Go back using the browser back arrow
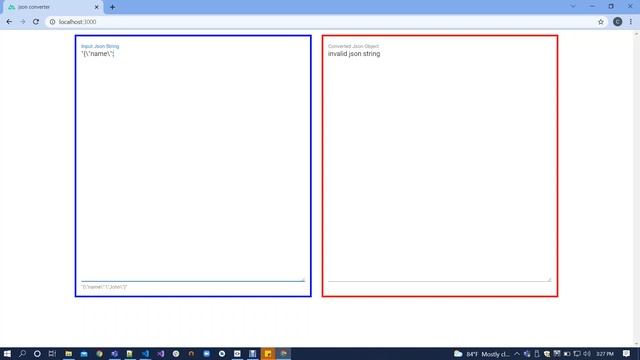 pos(9,22)
